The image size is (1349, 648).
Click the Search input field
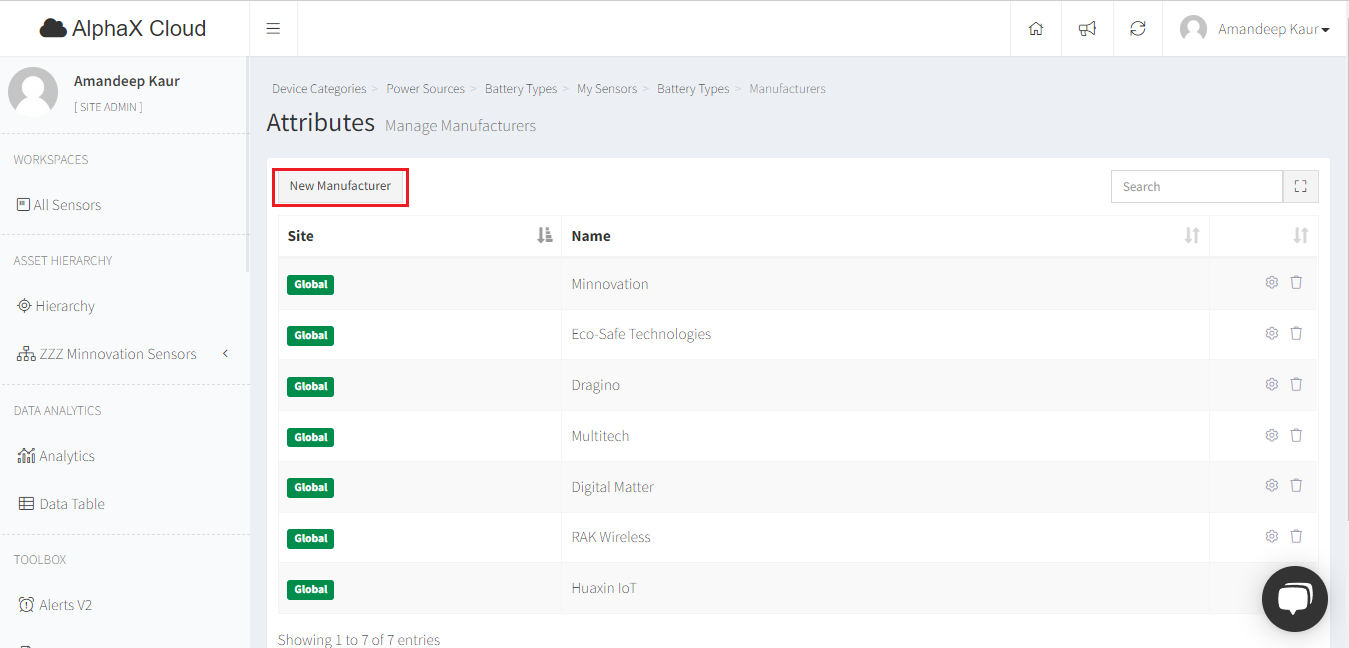click(x=1196, y=187)
